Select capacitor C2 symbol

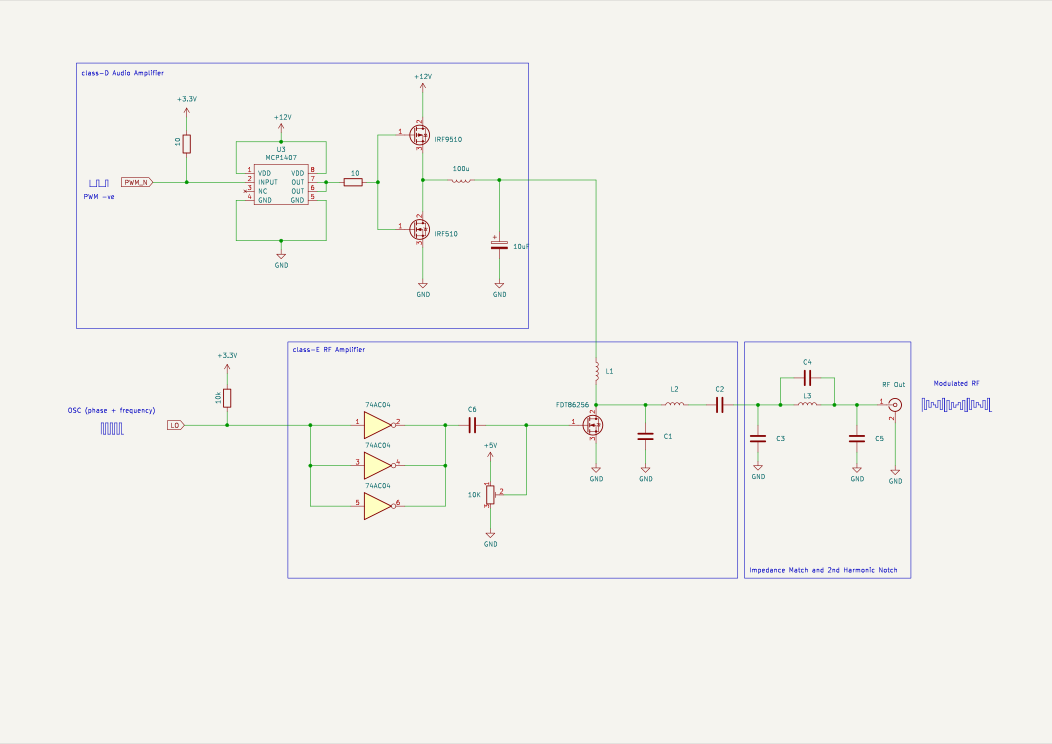pyautogui.click(x=719, y=405)
